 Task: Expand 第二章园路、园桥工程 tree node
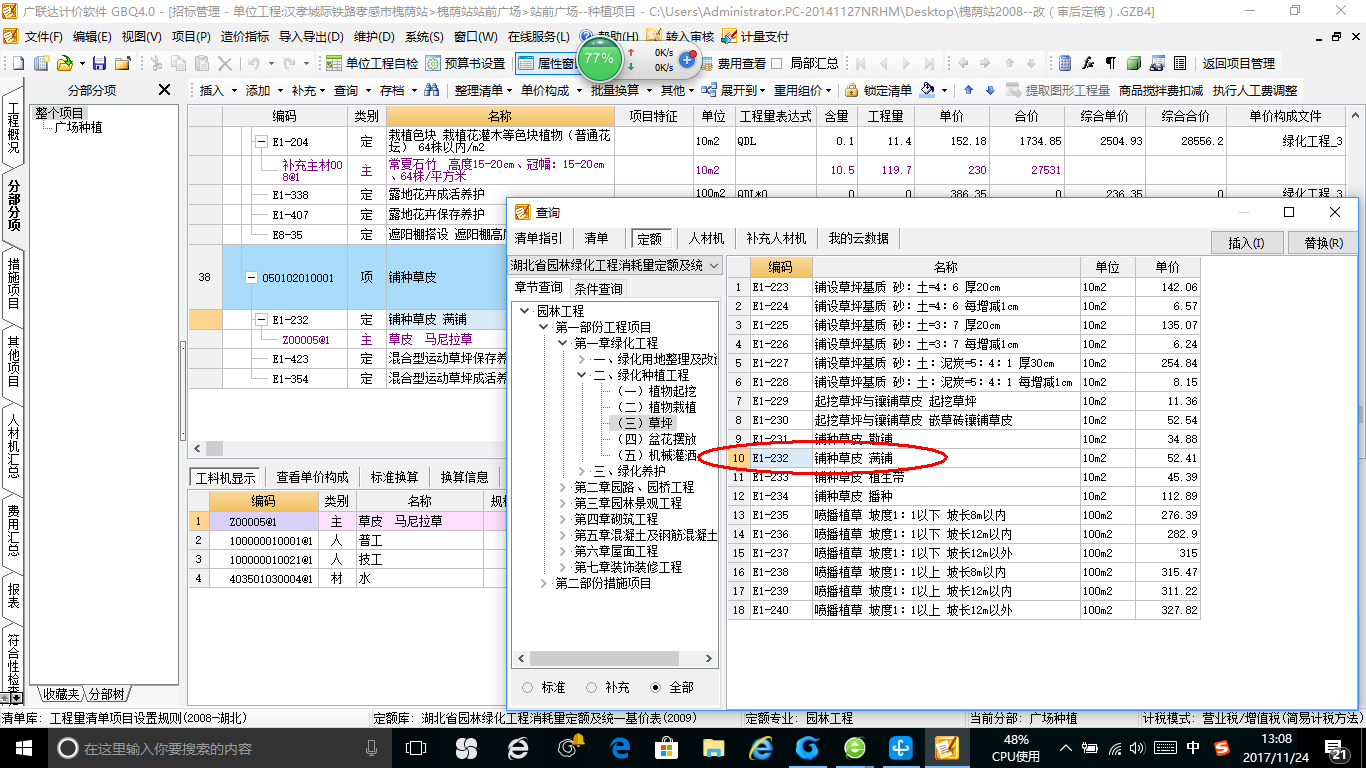pyautogui.click(x=563, y=487)
